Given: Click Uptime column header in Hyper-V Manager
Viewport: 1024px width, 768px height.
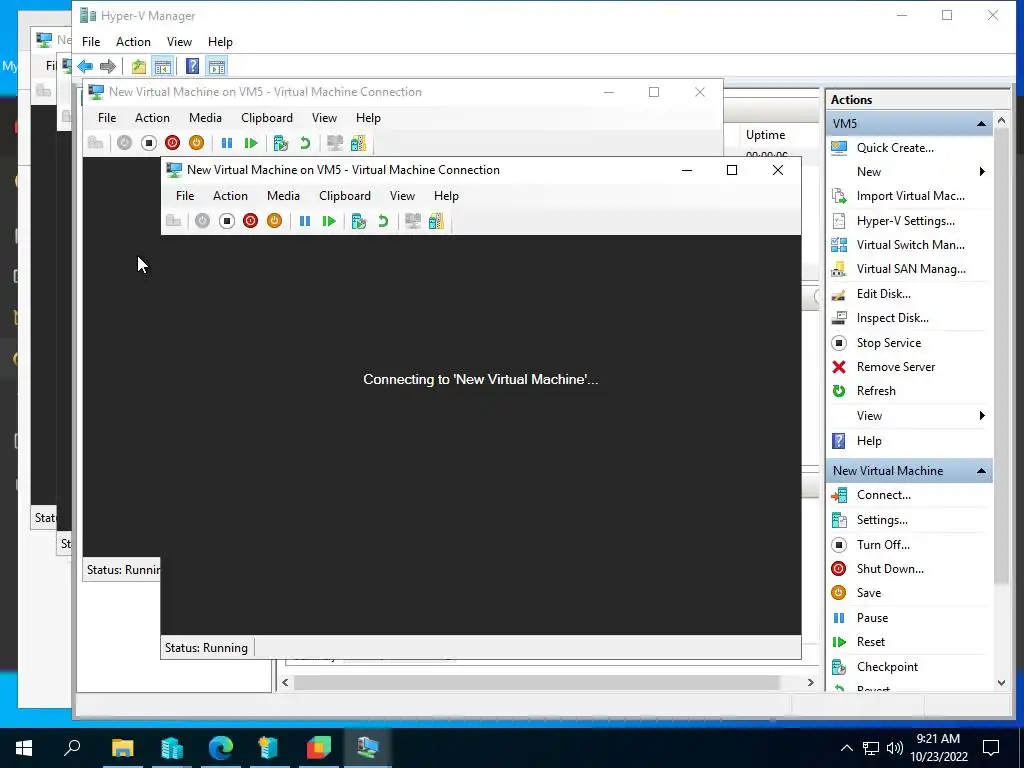Looking at the screenshot, I should click(x=765, y=135).
